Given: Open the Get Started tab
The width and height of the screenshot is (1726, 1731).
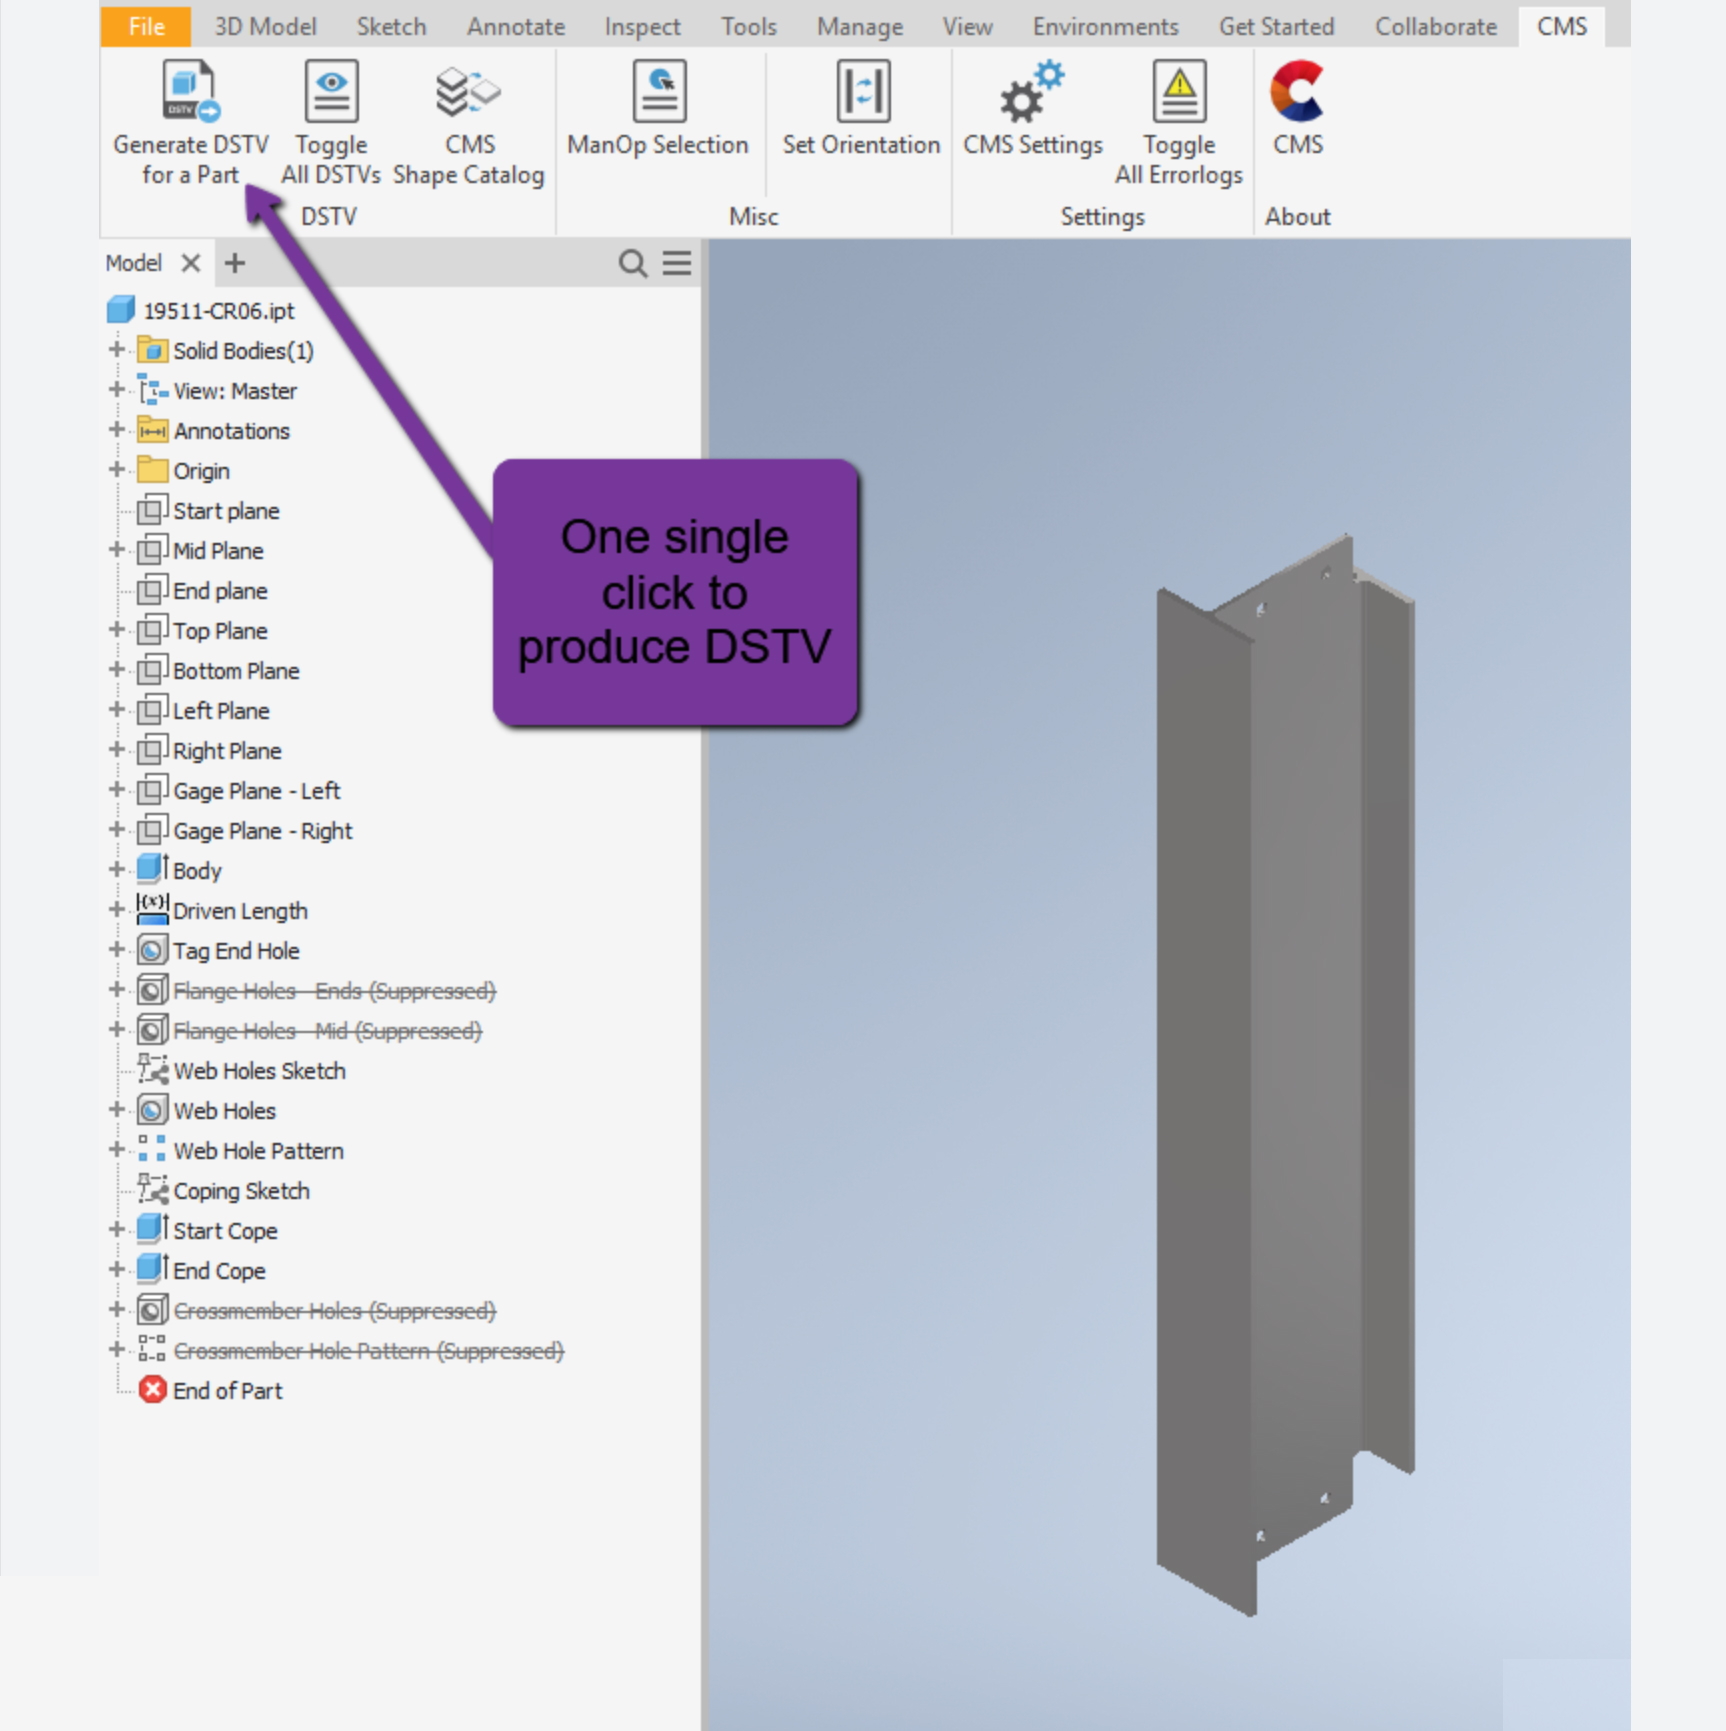Looking at the screenshot, I should point(1276,27).
